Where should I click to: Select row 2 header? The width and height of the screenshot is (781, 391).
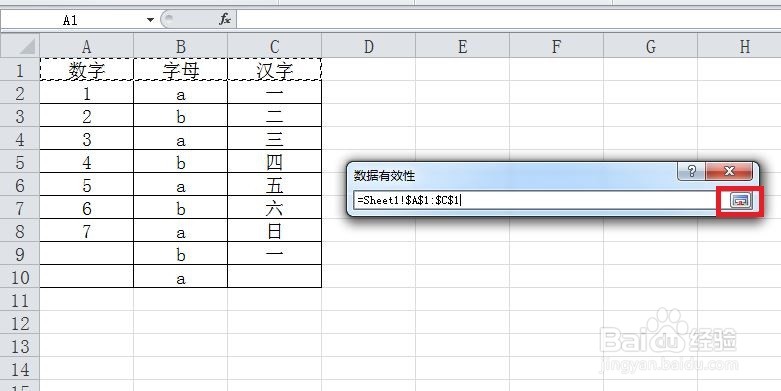20,93
